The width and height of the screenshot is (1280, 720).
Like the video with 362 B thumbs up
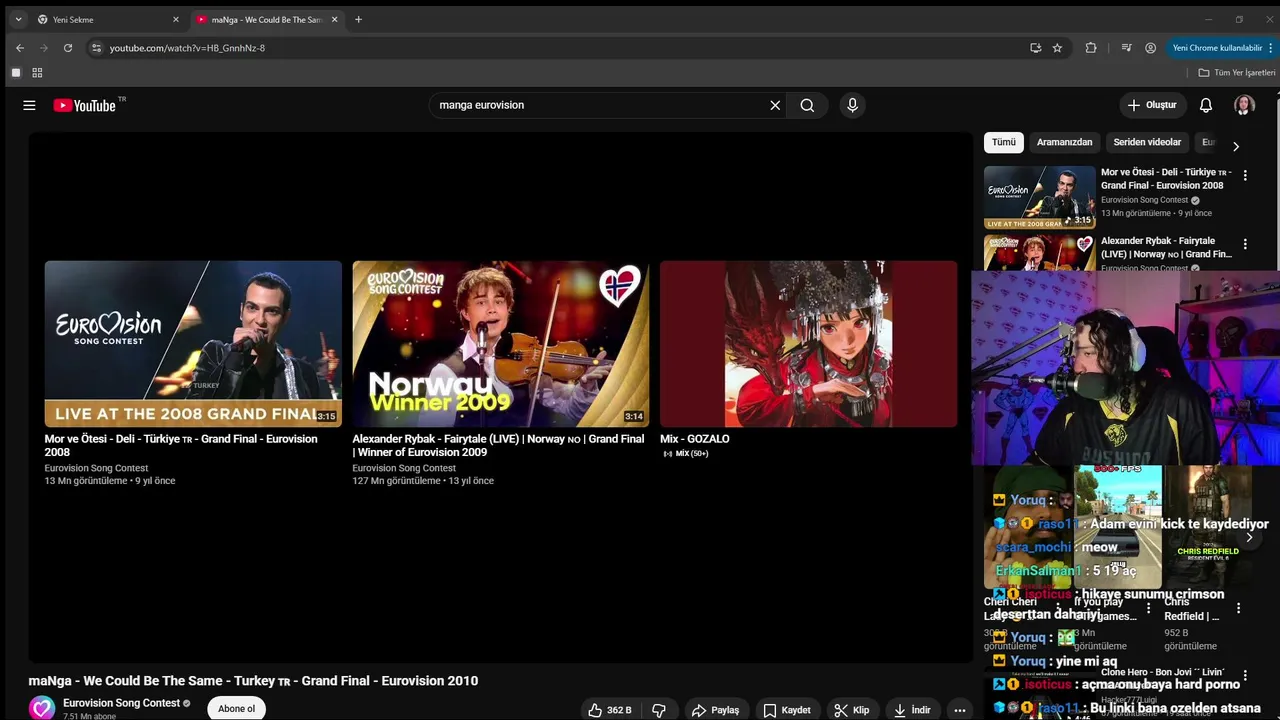(610, 710)
